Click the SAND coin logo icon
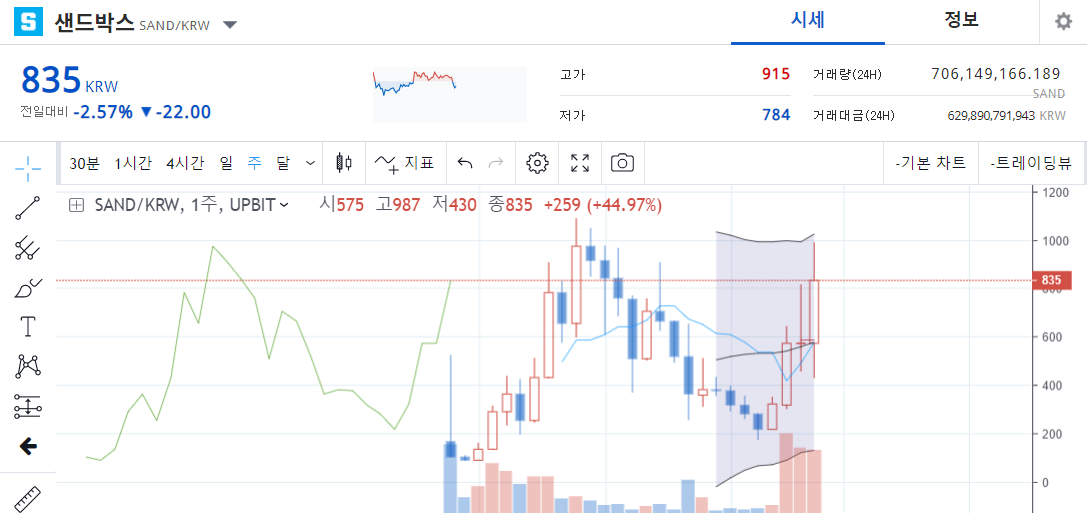1087x513 pixels. click(x=29, y=22)
